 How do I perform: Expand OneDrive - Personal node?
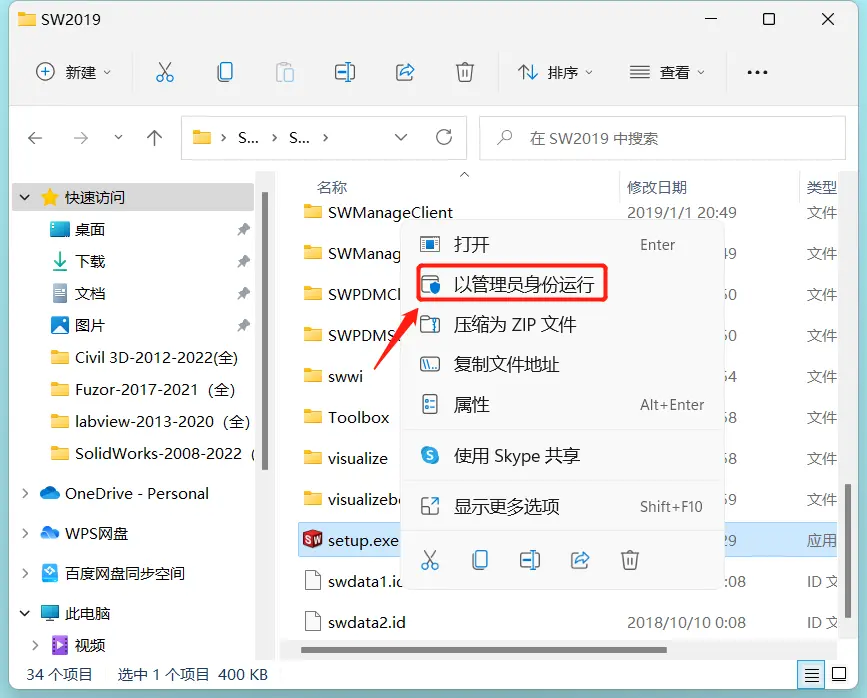pyautogui.click(x=25, y=493)
